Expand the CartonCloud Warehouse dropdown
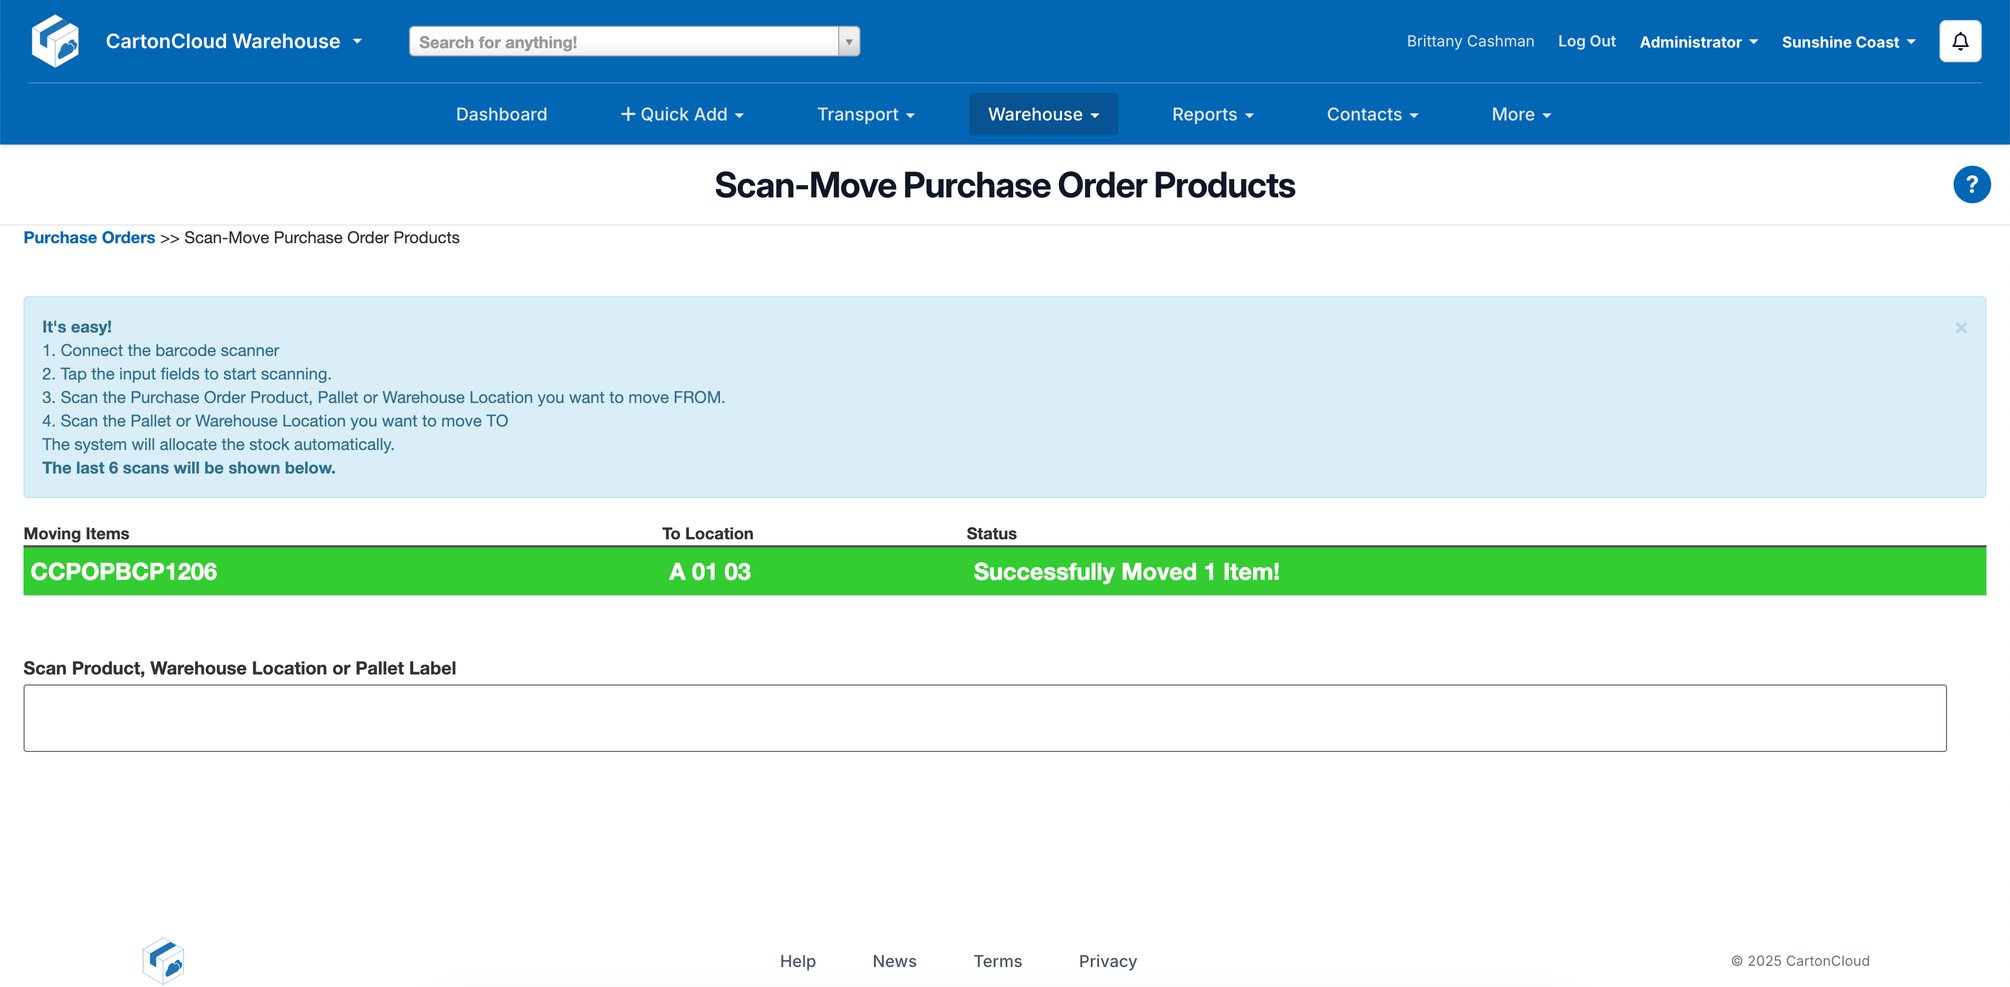Screen dimensions: 2010x987 (233, 41)
